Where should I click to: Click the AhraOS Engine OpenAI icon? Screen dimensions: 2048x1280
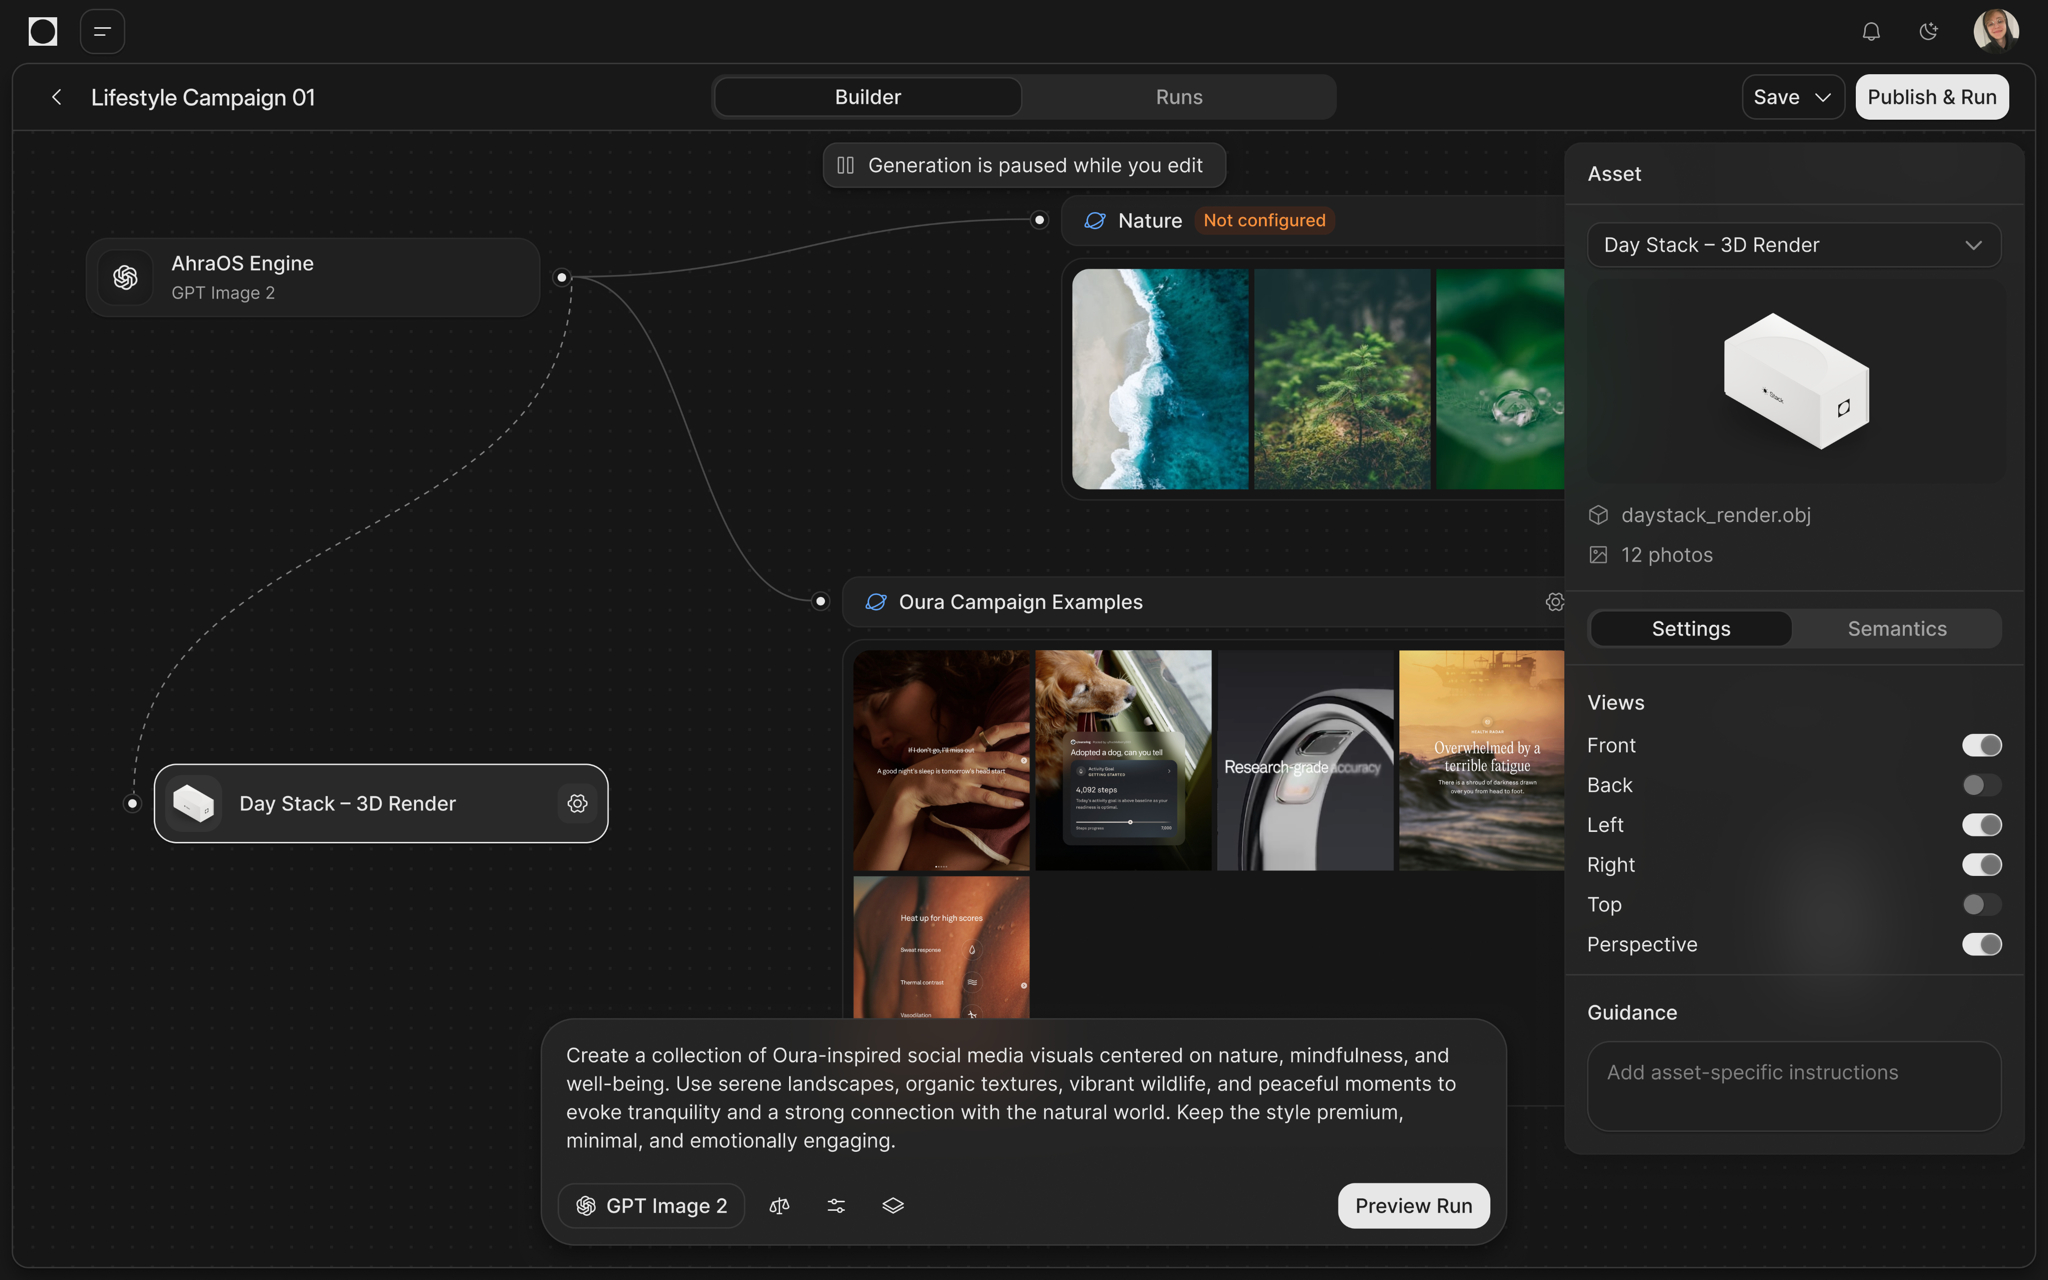[x=125, y=277]
